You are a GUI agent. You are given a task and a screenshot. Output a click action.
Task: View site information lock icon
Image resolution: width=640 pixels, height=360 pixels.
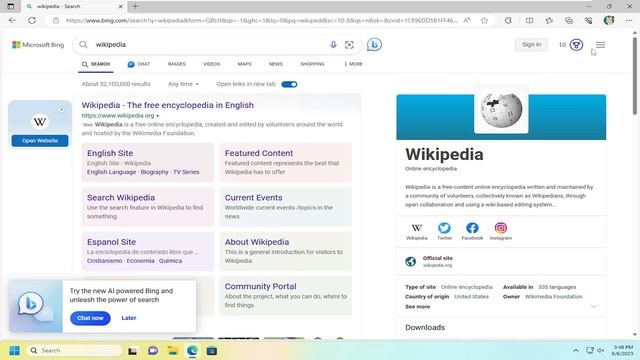(x=56, y=20)
